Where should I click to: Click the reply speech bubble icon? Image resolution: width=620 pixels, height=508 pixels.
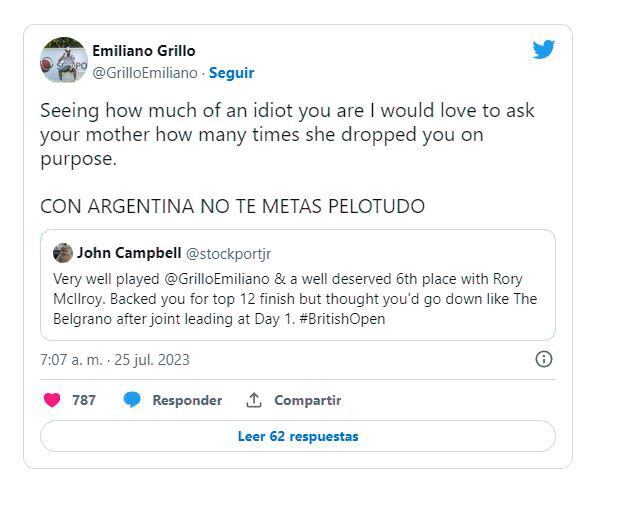132,400
